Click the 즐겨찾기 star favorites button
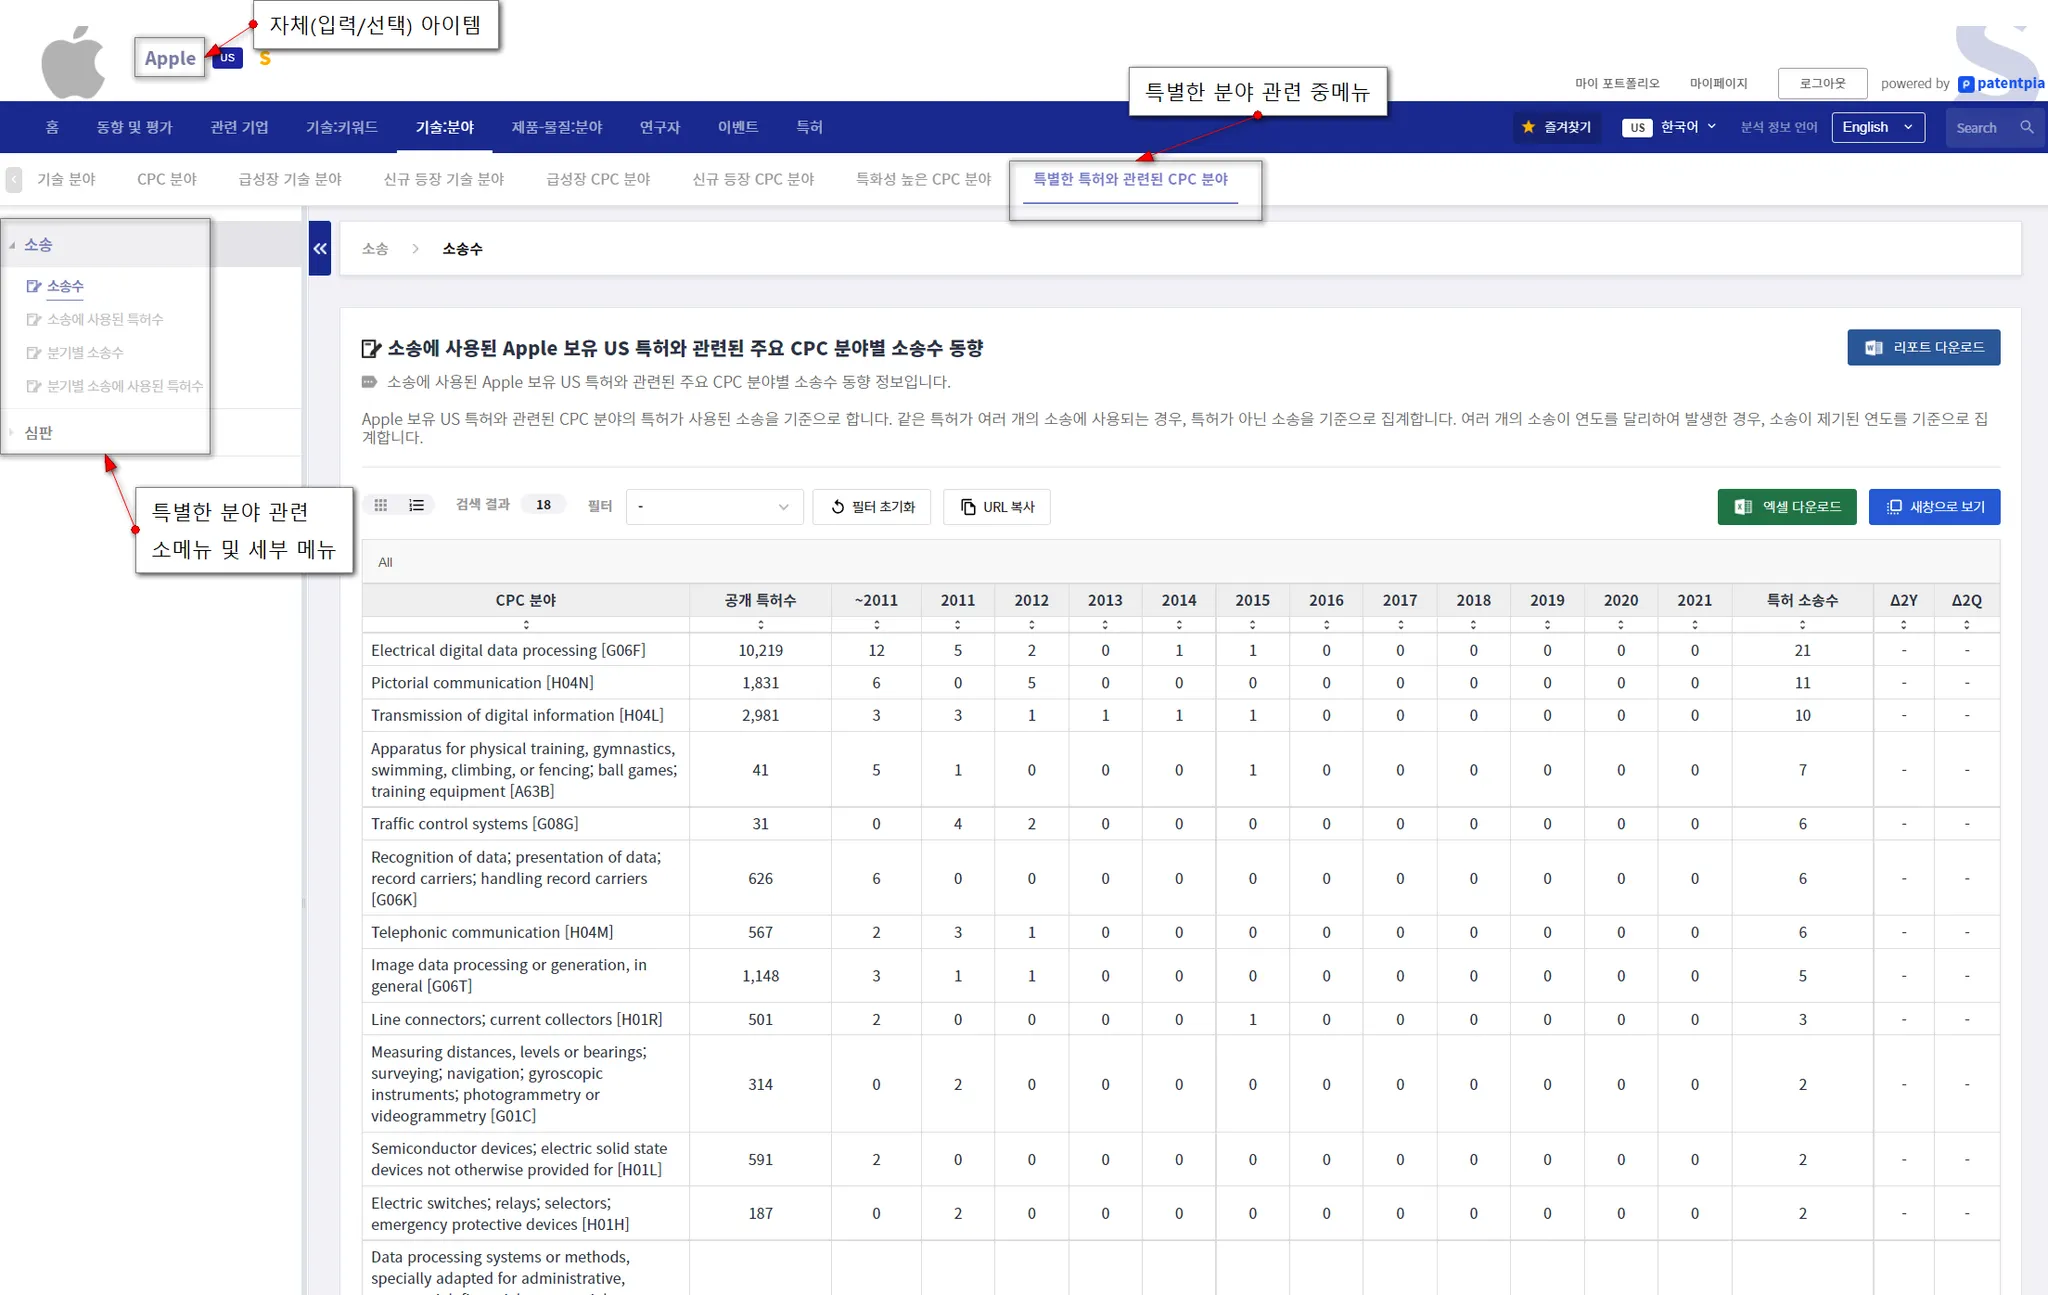The height and width of the screenshot is (1295, 2048). pos(1557,128)
